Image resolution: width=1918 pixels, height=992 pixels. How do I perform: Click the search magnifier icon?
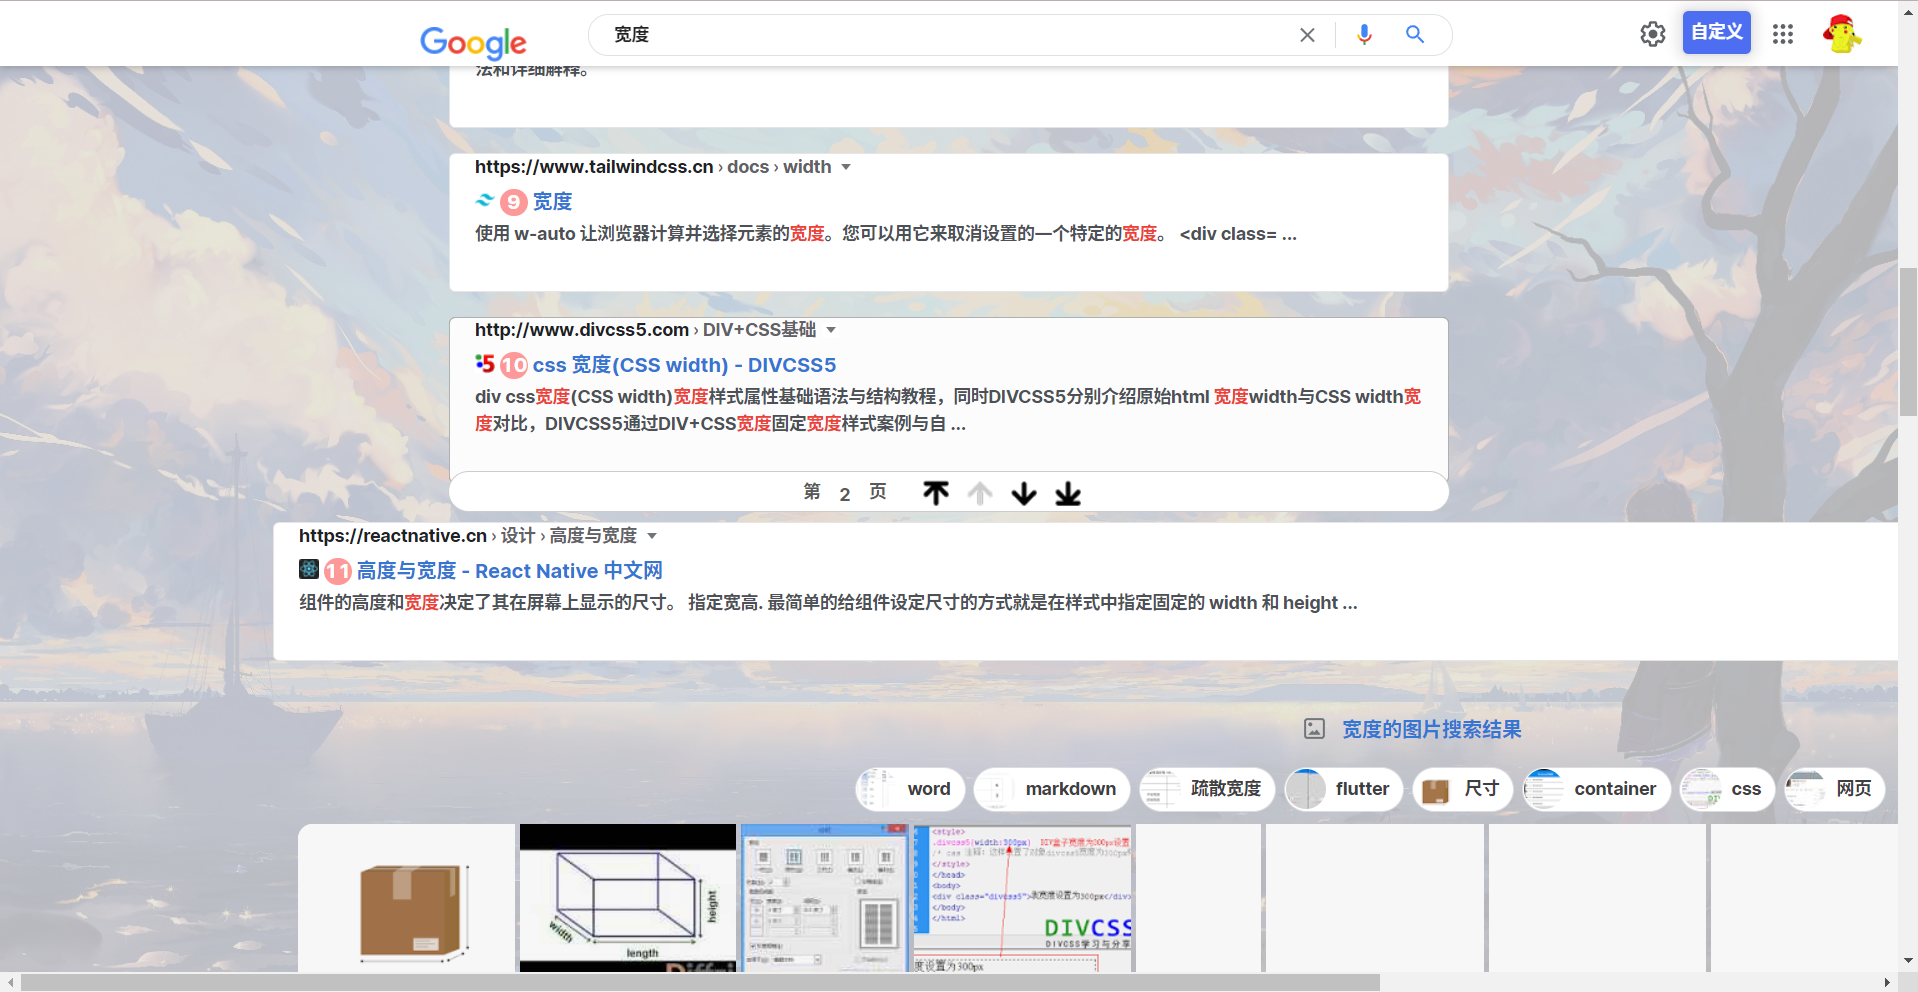(1415, 34)
